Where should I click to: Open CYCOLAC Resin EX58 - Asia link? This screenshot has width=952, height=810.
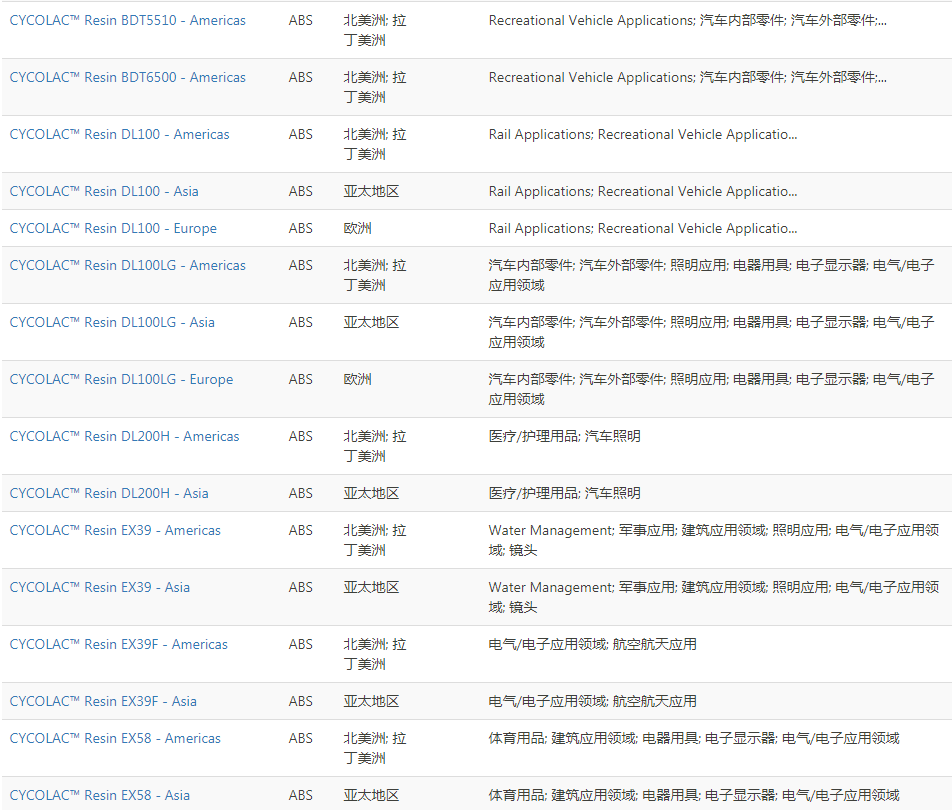pos(100,795)
